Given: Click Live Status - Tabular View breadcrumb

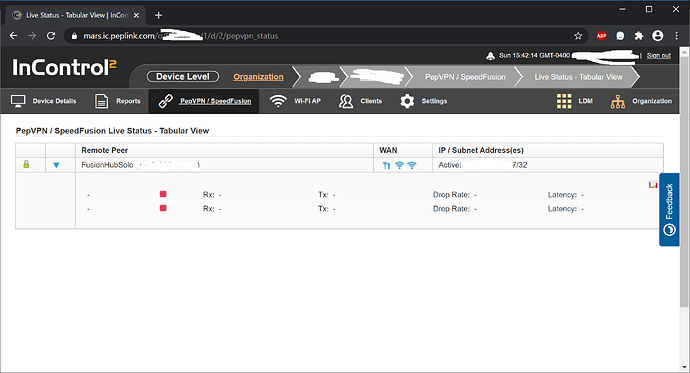Looking at the screenshot, I should pyautogui.click(x=579, y=77).
